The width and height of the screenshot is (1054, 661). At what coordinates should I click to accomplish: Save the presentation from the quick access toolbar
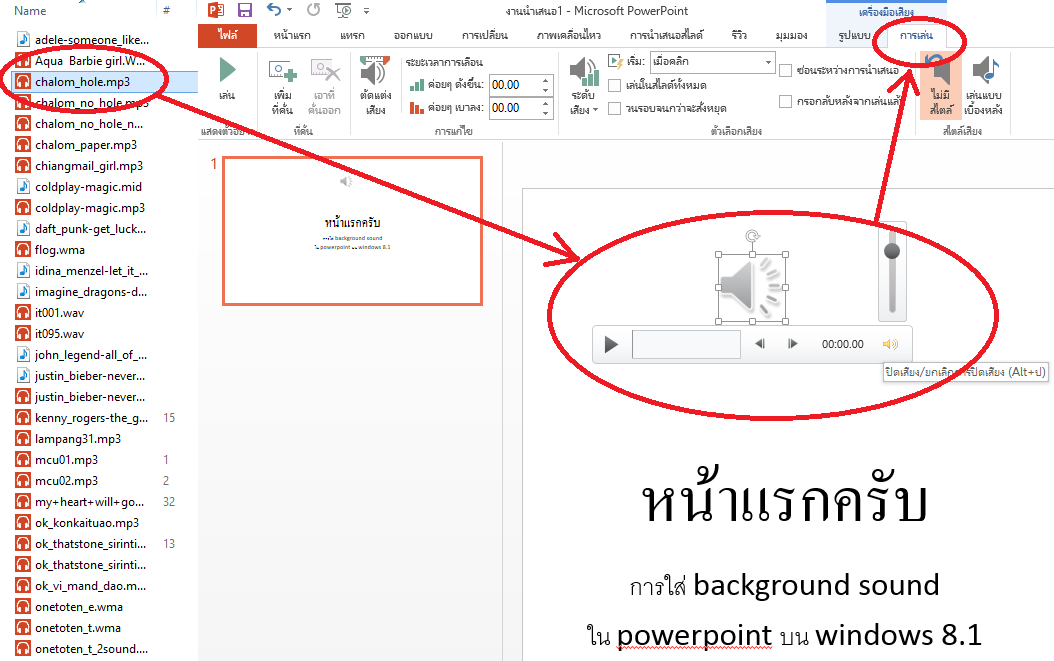245,10
